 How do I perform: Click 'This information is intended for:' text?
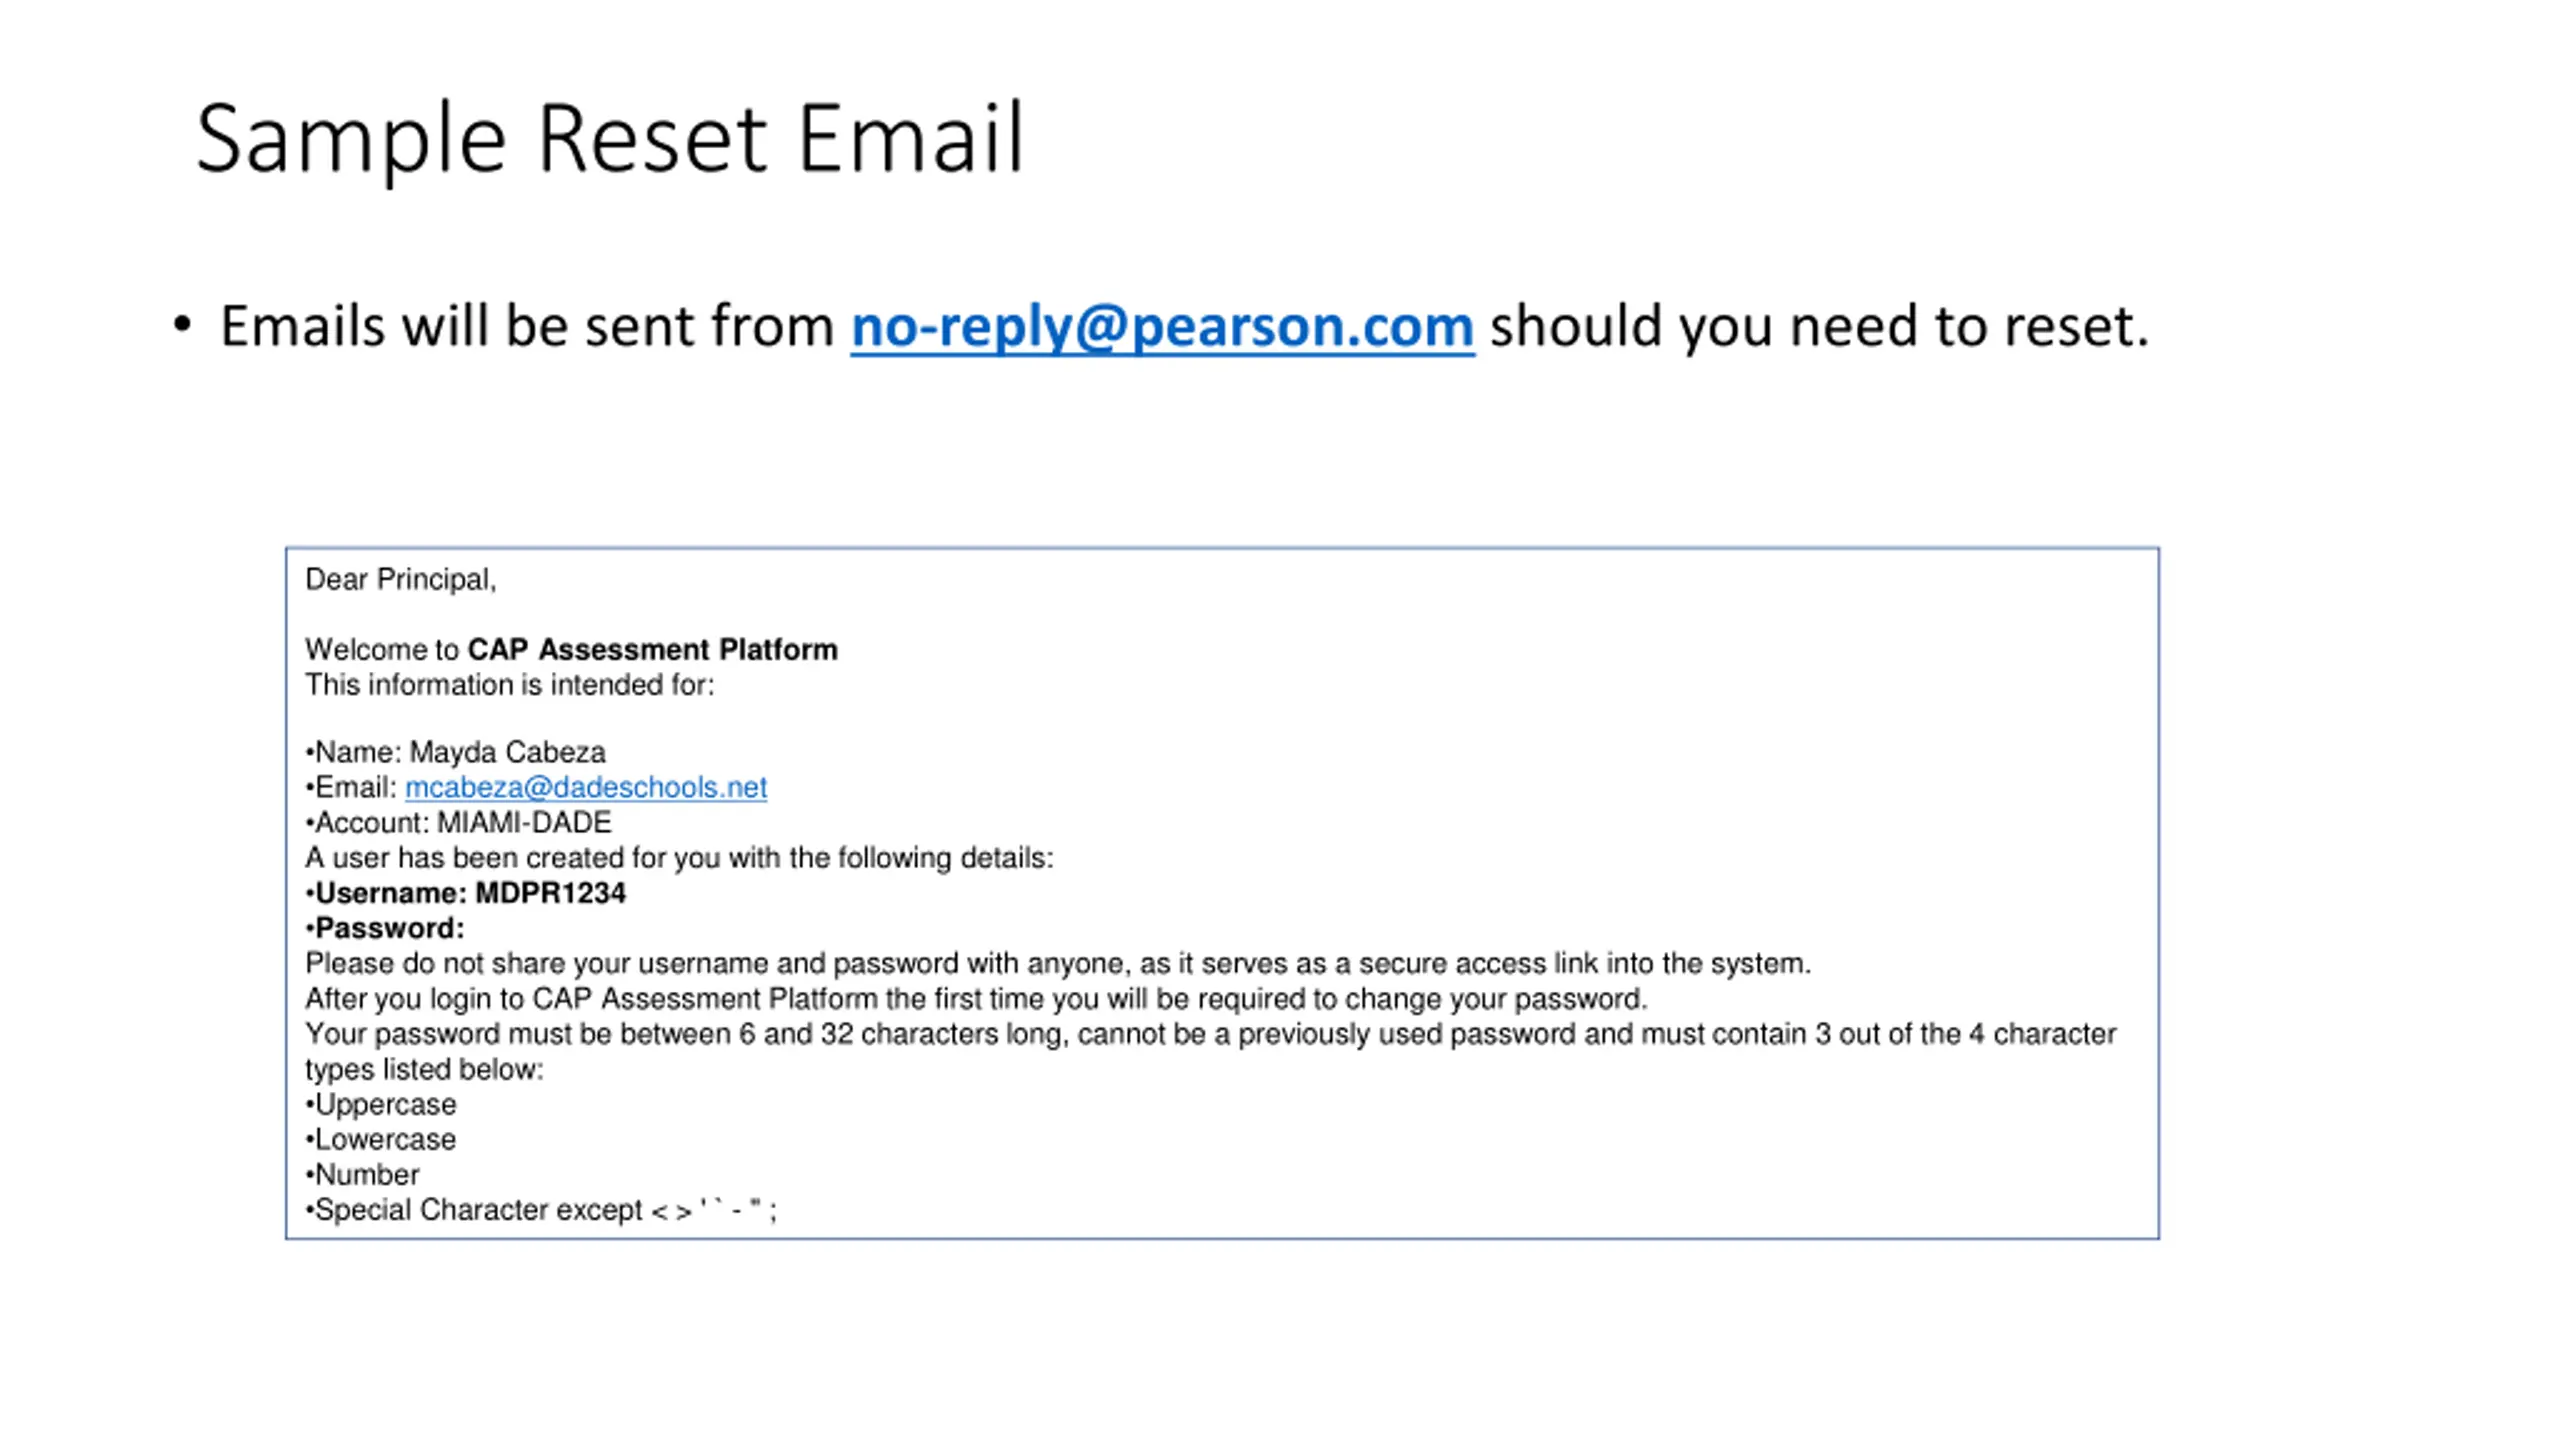[510, 685]
